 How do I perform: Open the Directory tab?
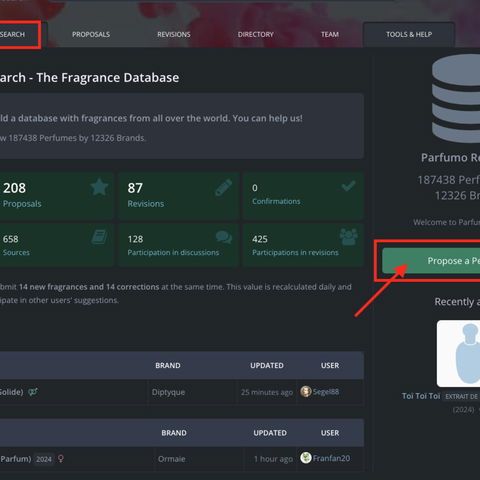click(256, 34)
